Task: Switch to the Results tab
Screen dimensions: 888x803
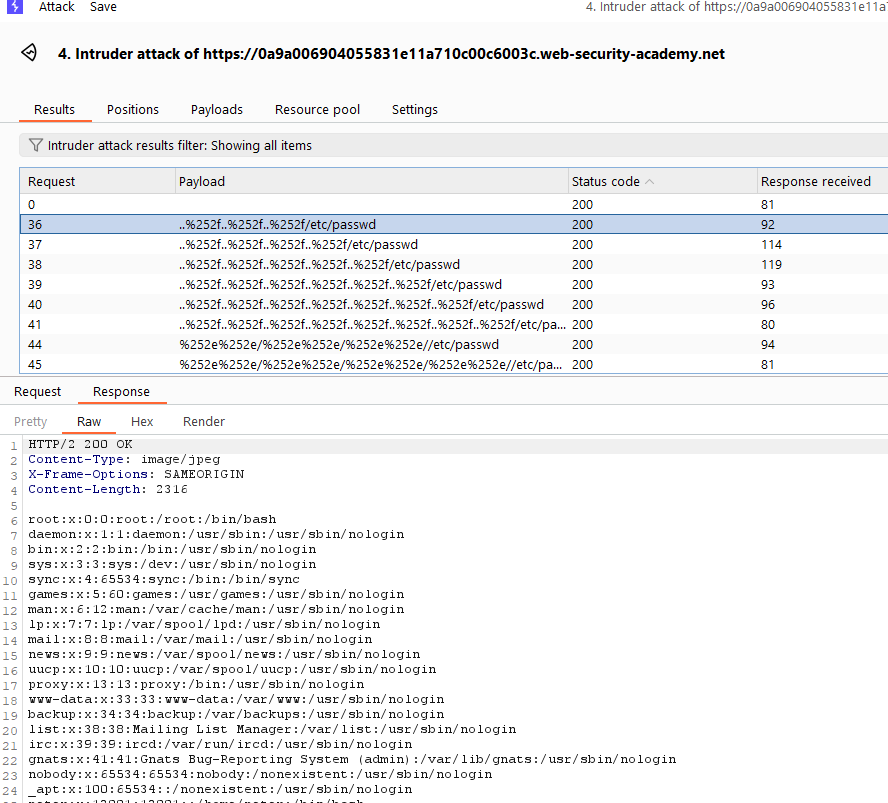Action: (x=54, y=109)
